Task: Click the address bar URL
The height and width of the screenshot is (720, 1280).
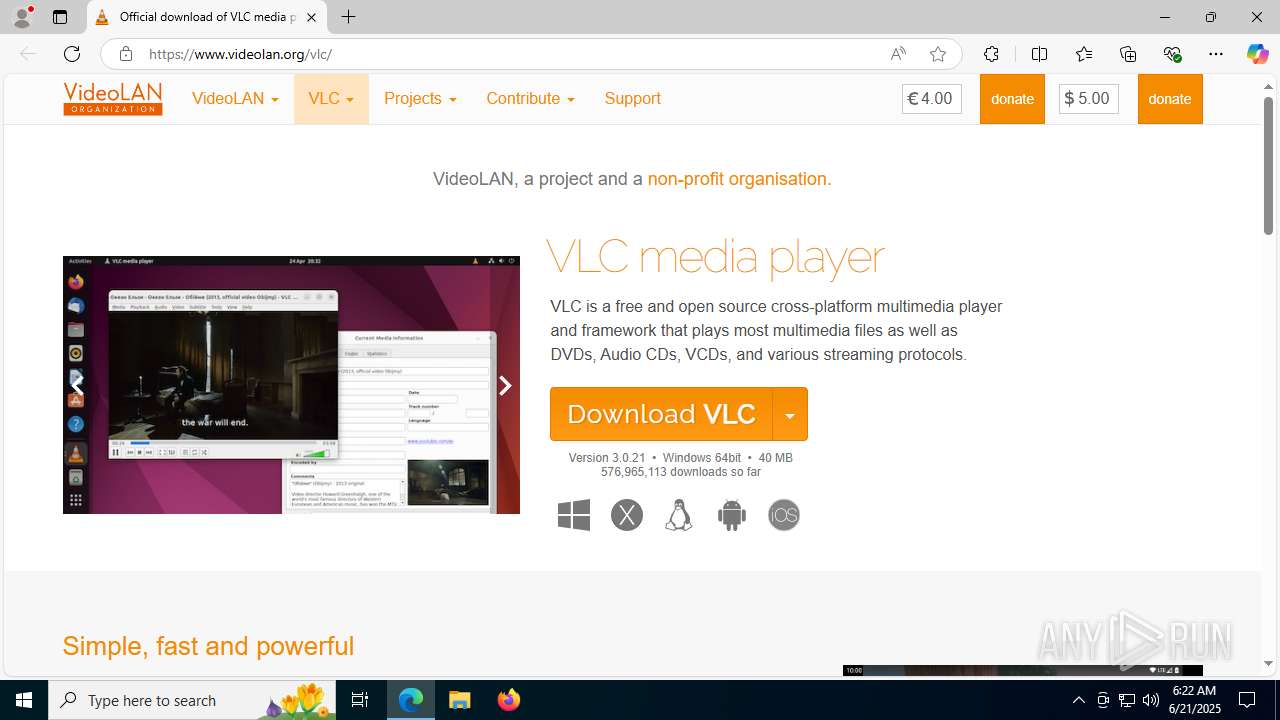Action: coord(240,54)
